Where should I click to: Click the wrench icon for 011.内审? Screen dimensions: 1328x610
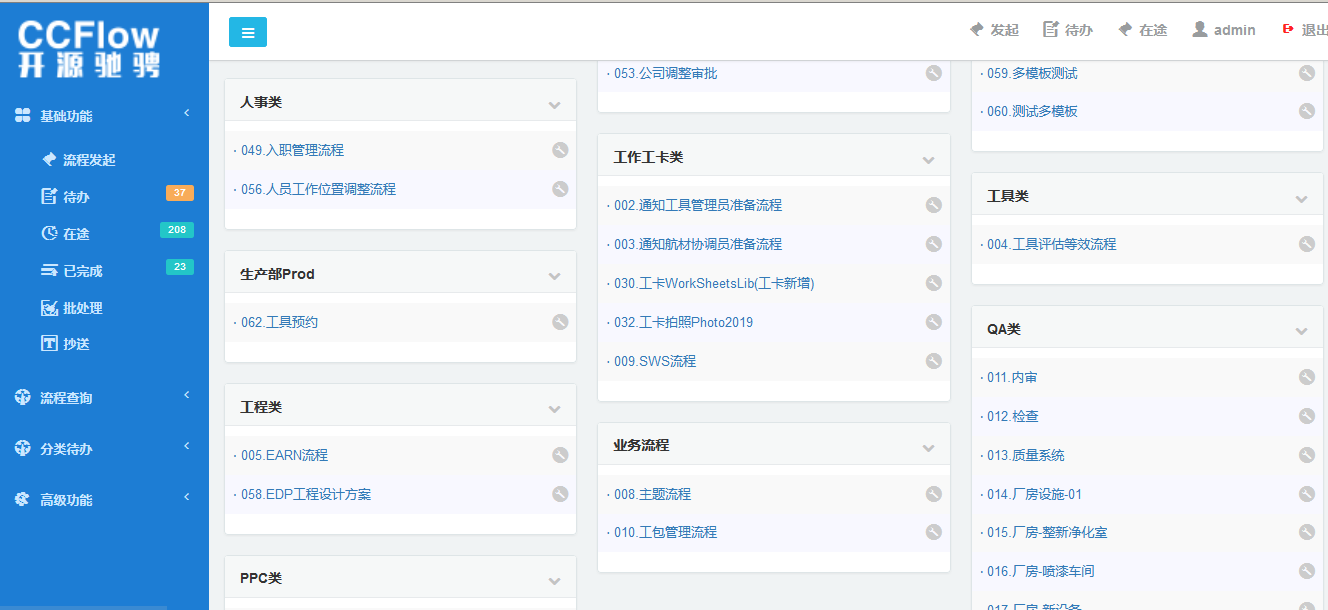[x=1307, y=377]
